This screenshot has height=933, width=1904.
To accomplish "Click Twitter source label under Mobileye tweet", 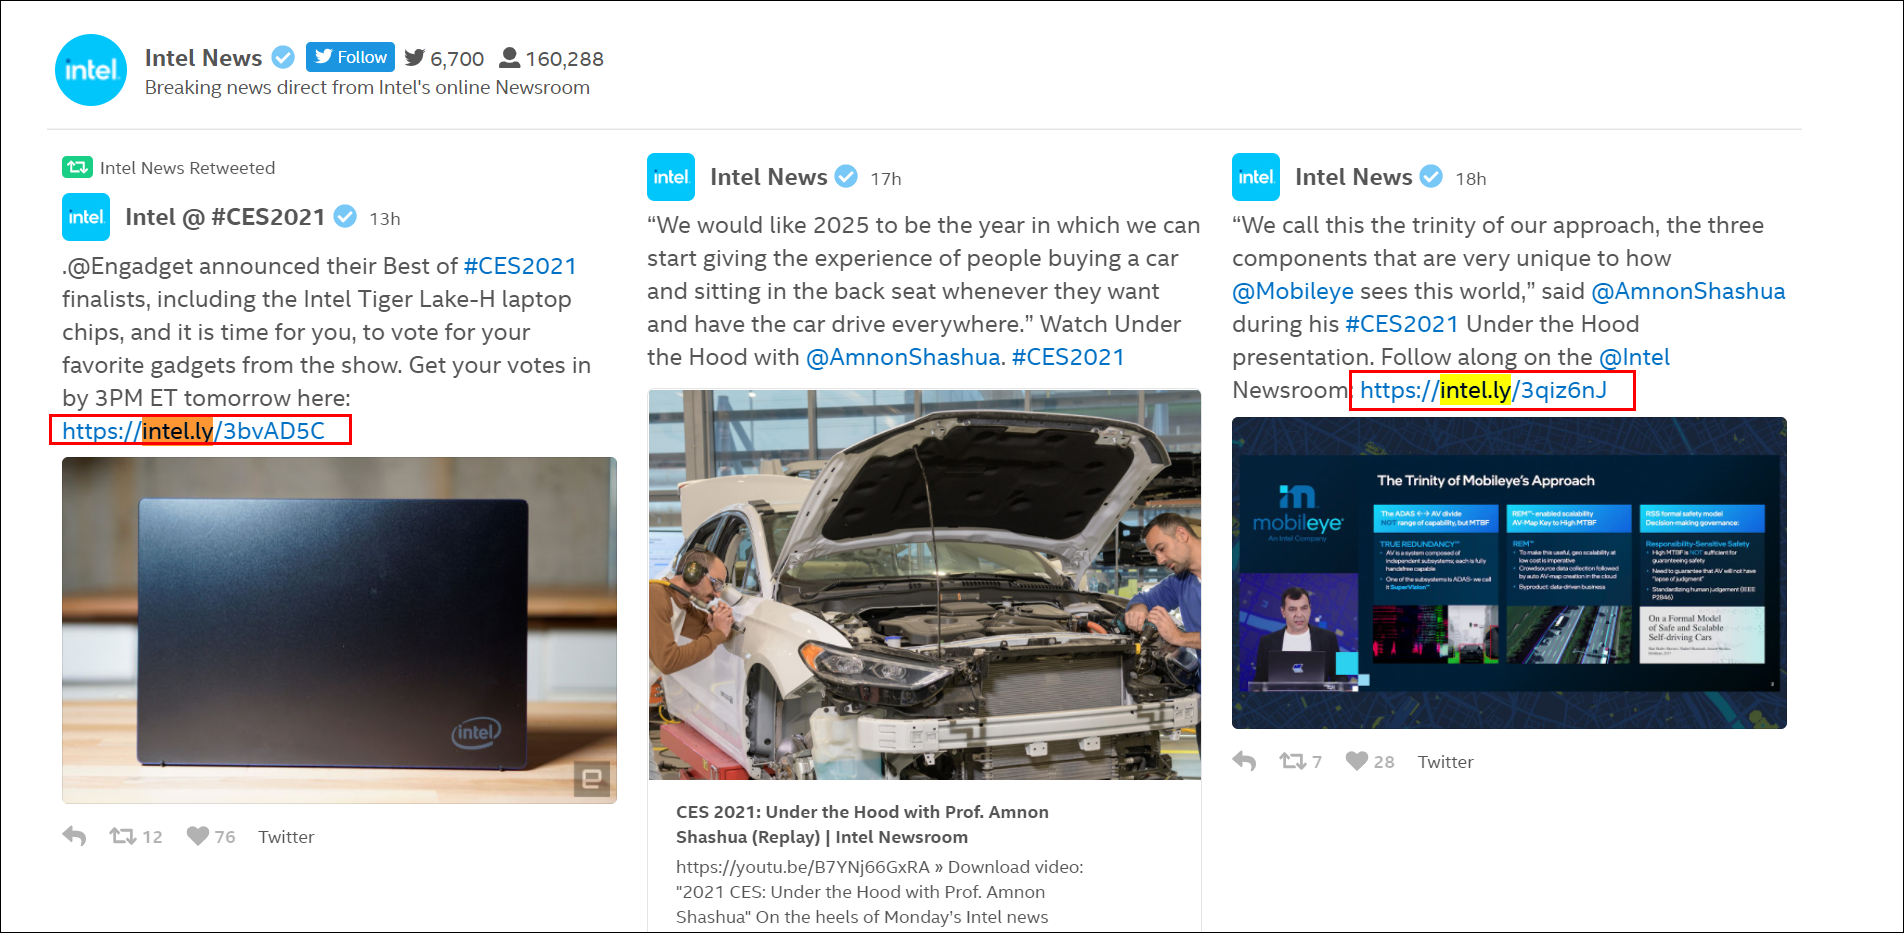I will [x=1445, y=762].
